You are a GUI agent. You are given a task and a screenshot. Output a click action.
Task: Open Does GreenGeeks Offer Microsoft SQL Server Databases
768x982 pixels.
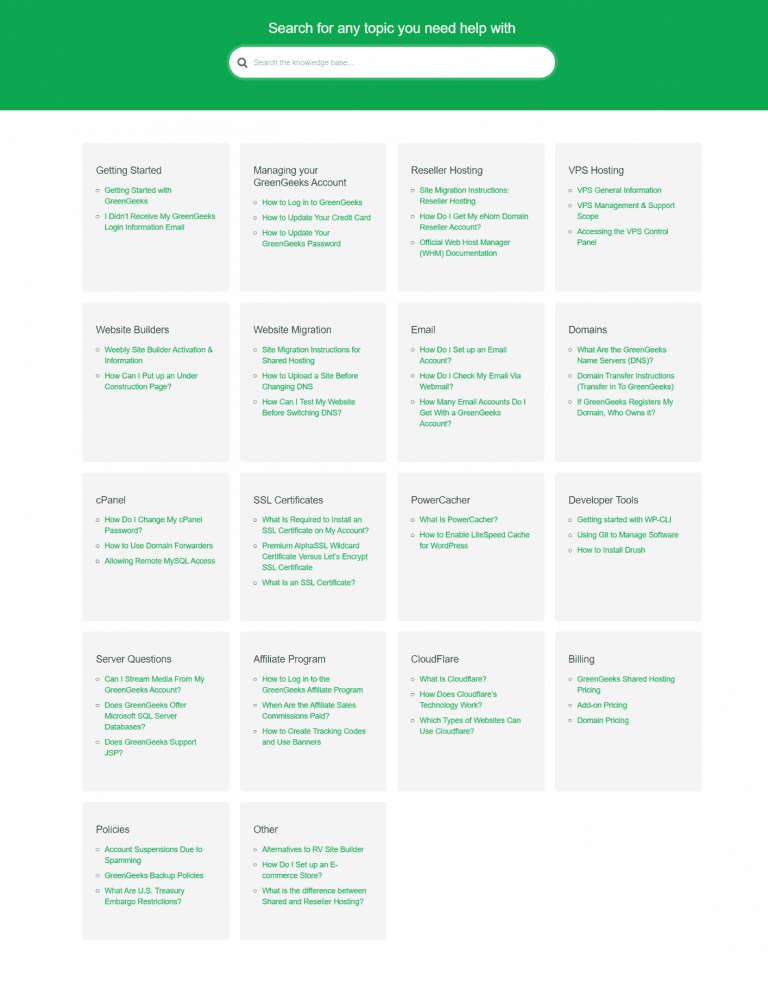pos(145,716)
